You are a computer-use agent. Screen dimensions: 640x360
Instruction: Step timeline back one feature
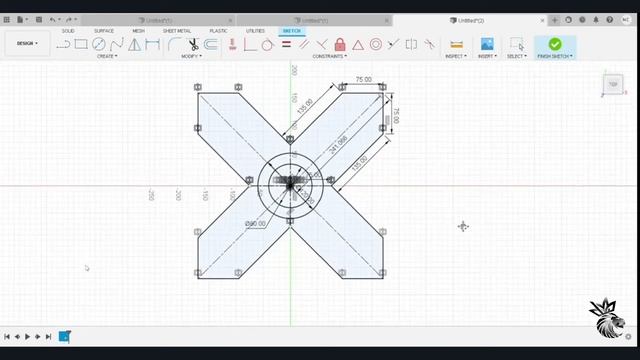(18, 337)
